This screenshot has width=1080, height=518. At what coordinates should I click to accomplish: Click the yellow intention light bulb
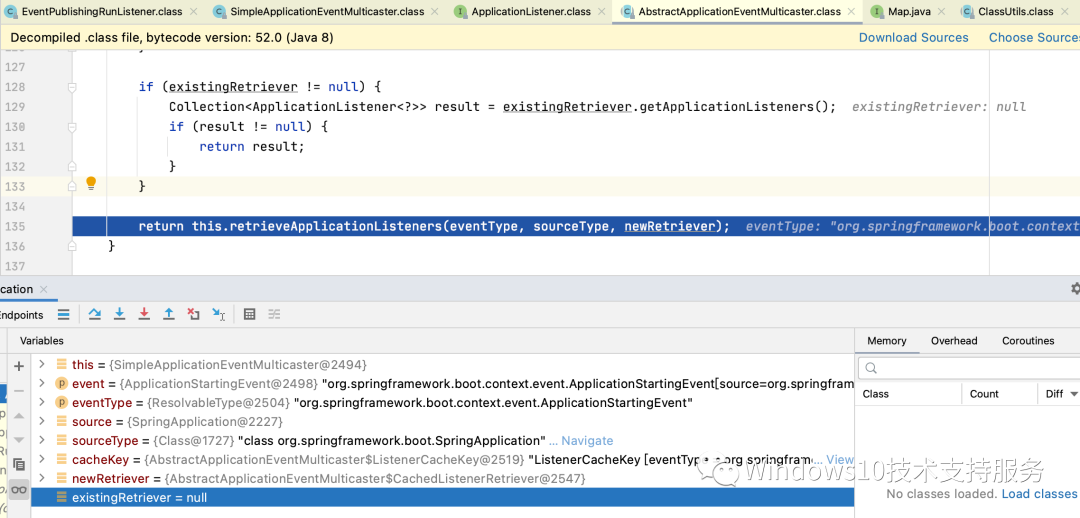tap(91, 183)
